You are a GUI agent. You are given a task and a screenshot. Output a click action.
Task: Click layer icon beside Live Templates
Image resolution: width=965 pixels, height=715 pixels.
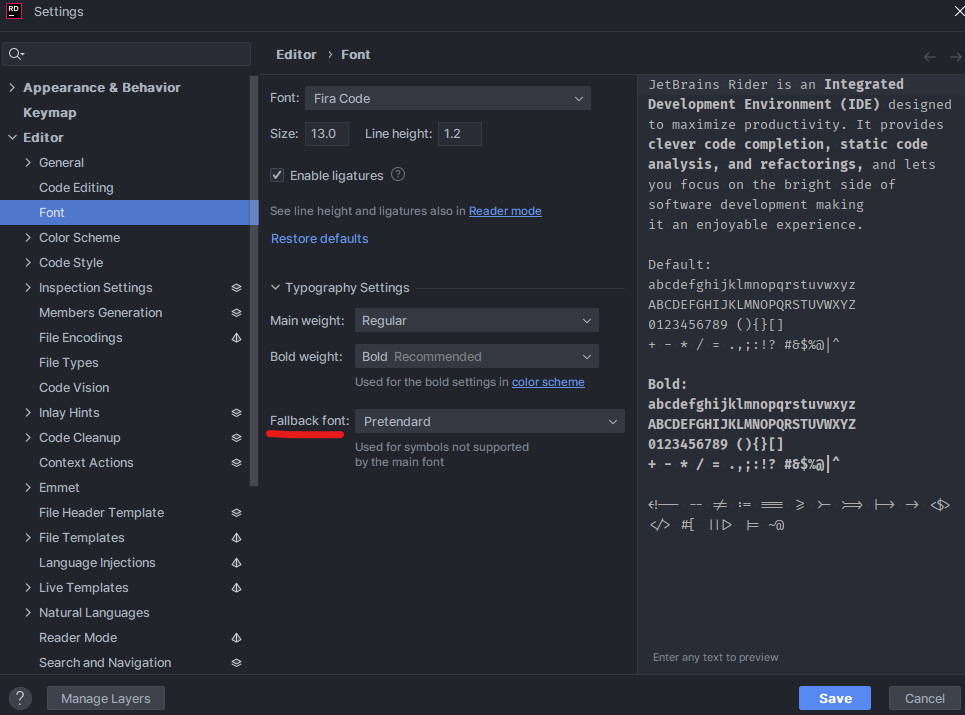(236, 588)
